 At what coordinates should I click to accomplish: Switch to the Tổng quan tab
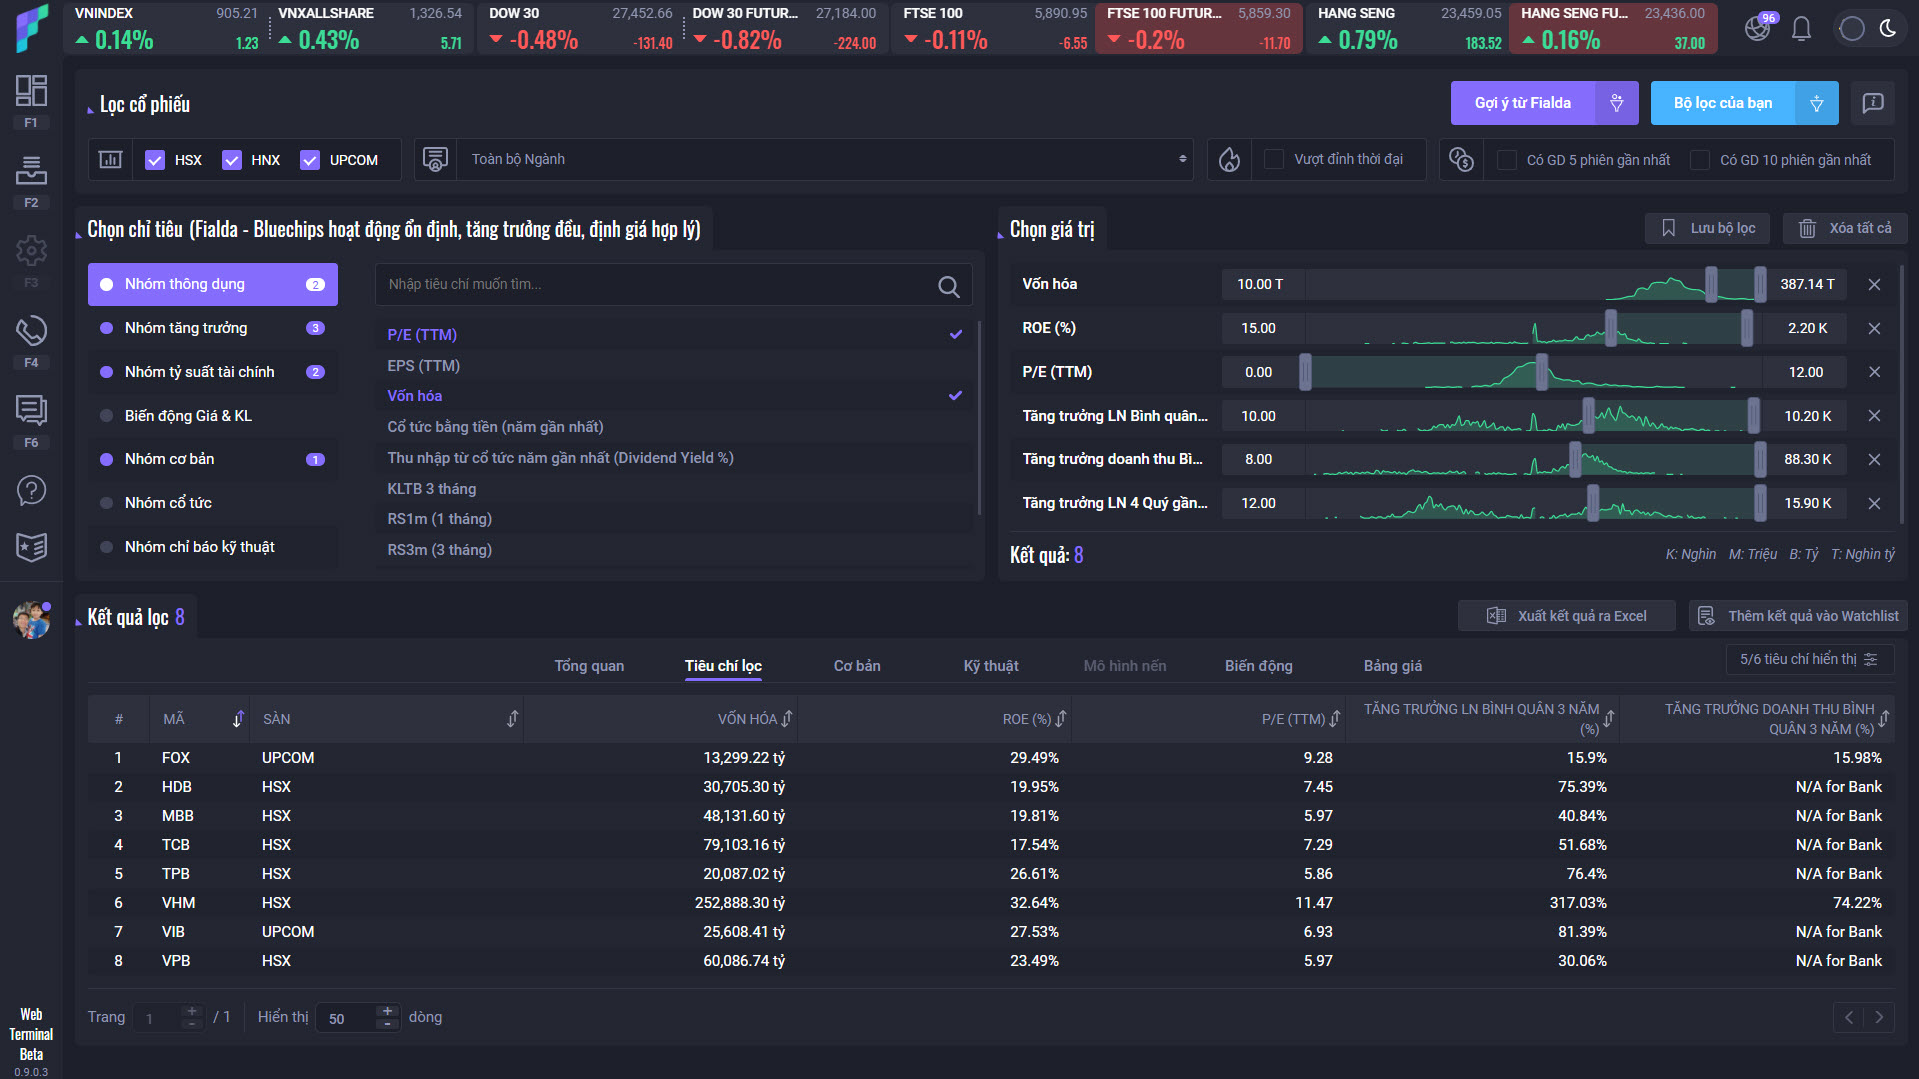pyautogui.click(x=589, y=666)
